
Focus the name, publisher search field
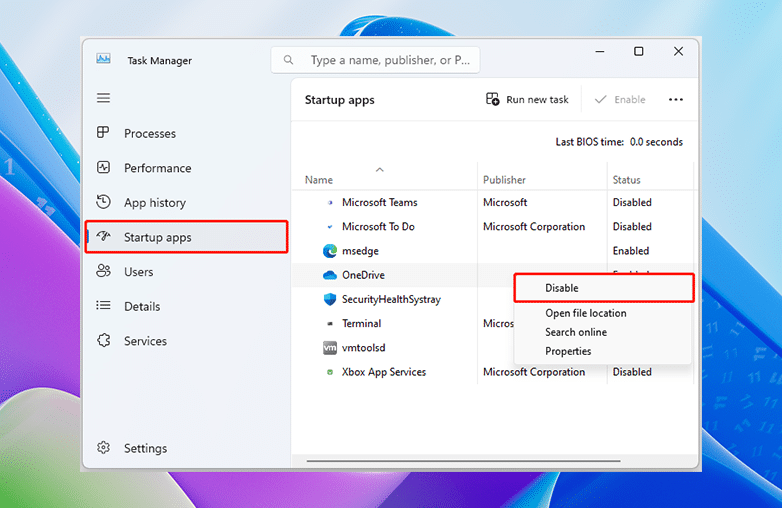[x=376, y=60]
